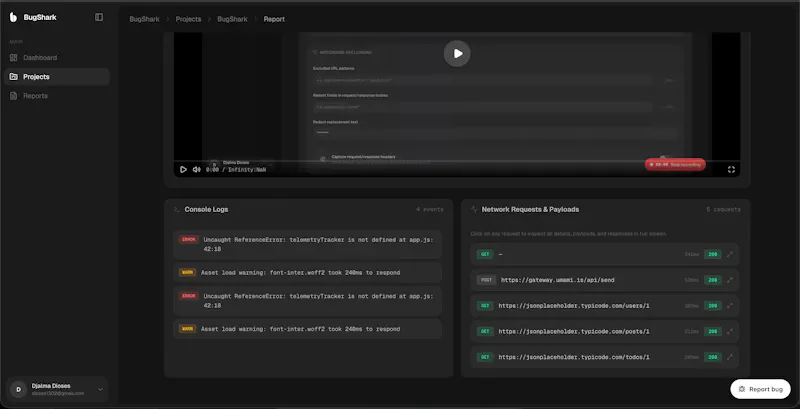Enter fullscreen using the video fullscreen icon

(x=731, y=169)
